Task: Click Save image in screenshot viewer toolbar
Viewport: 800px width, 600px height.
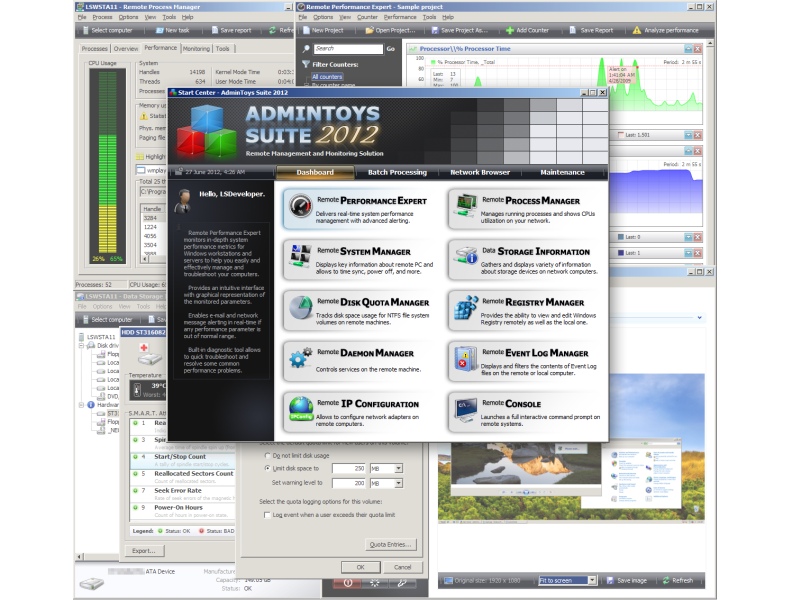Action: coord(626,581)
